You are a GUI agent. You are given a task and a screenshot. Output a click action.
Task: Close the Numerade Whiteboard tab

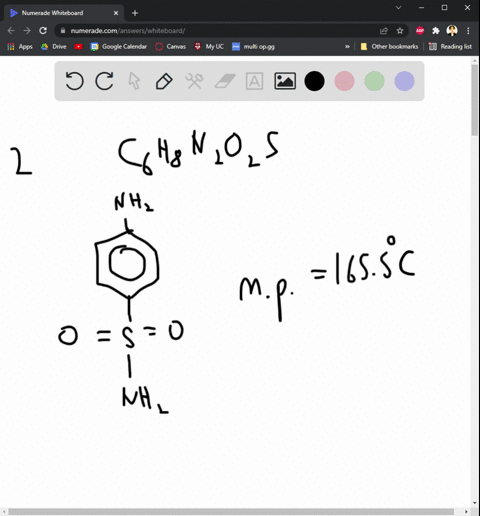[x=116, y=13]
